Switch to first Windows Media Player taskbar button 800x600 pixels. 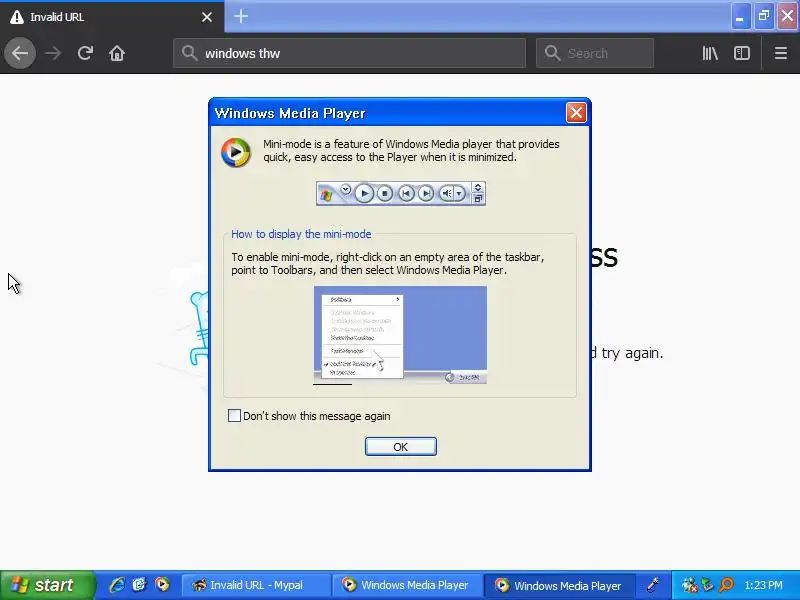pos(406,585)
